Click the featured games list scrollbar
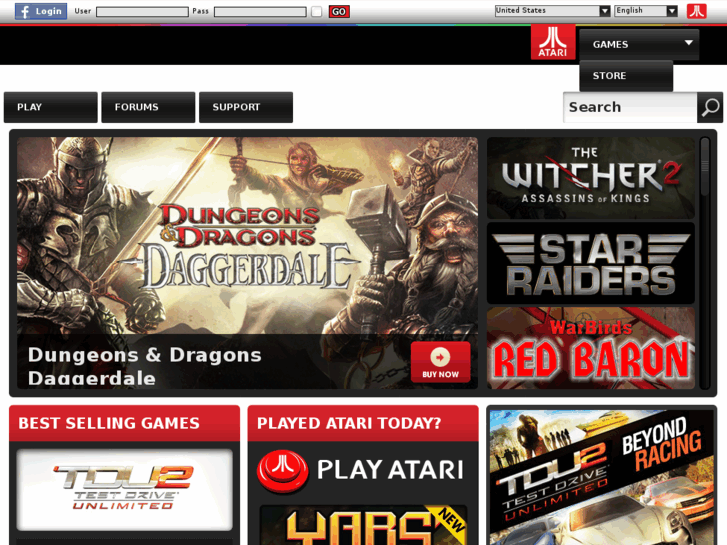Viewport: 727px width, 545px height. [x=705, y=263]
